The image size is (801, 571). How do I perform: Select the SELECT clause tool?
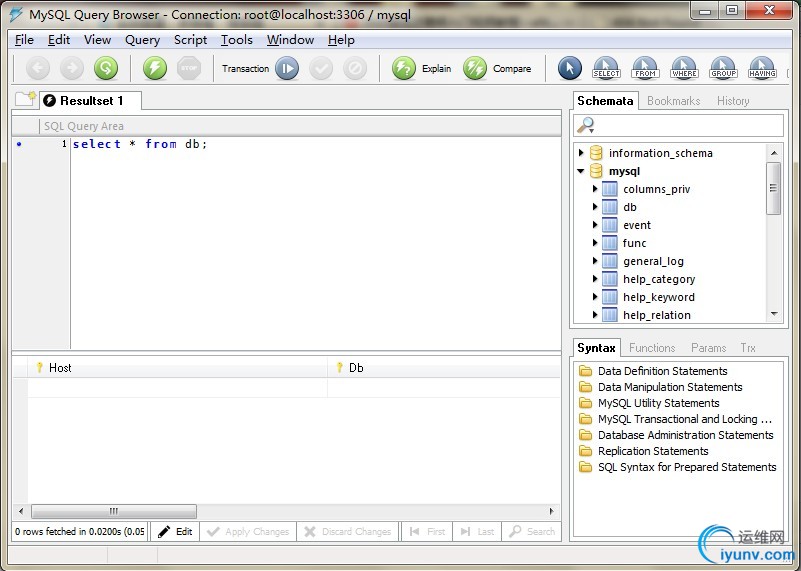click(606, 68)
